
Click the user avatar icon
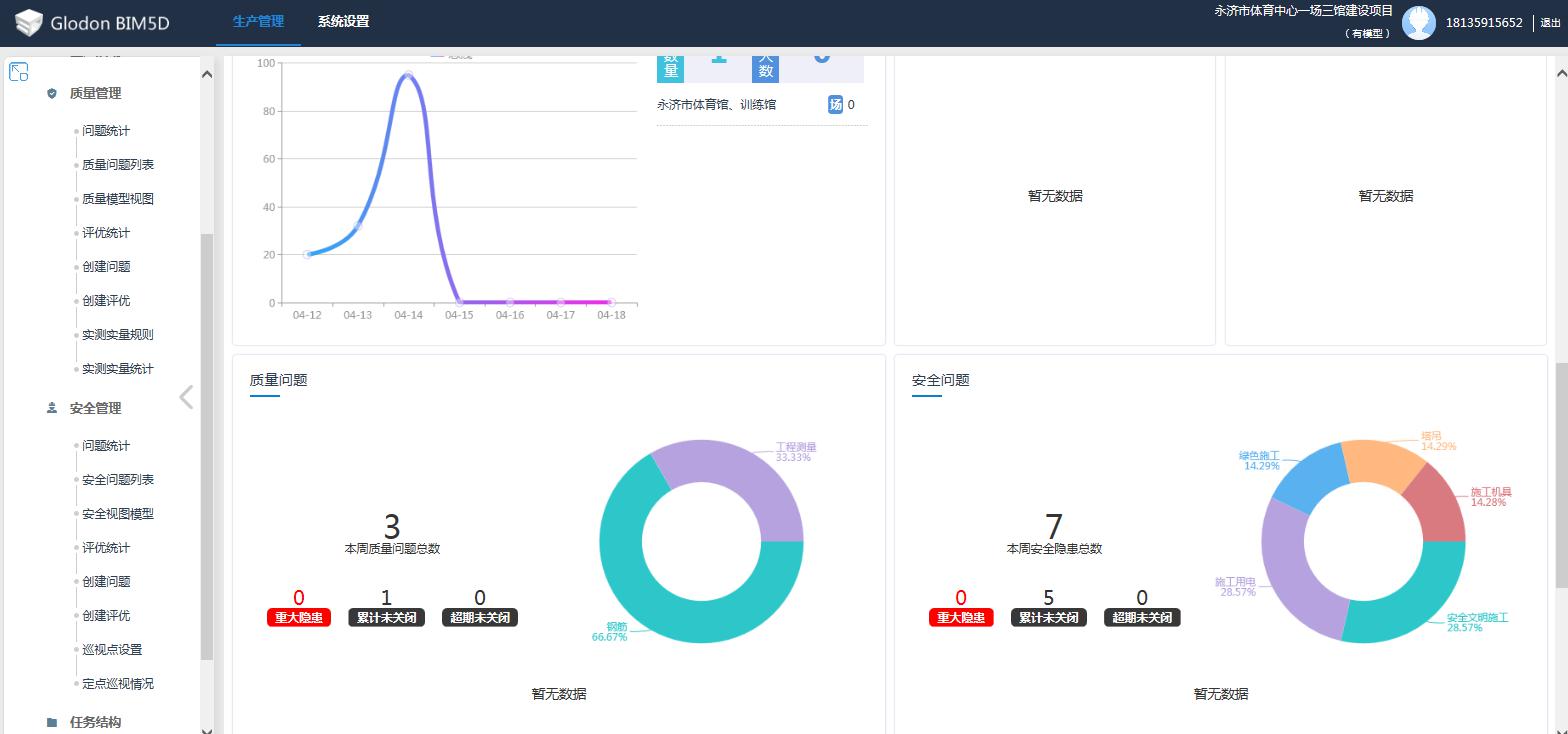[x=1418, y=22]
